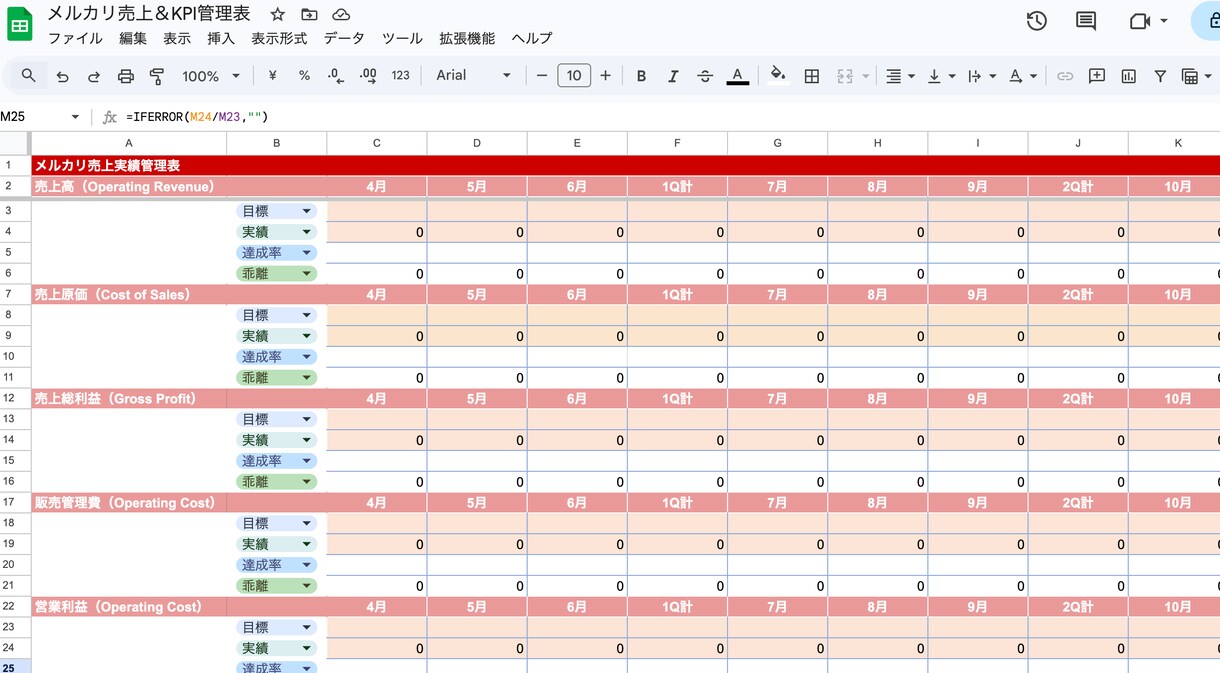View the cloud save status
The width and height of the screenshot is (1220, 673).
(341, 15)
